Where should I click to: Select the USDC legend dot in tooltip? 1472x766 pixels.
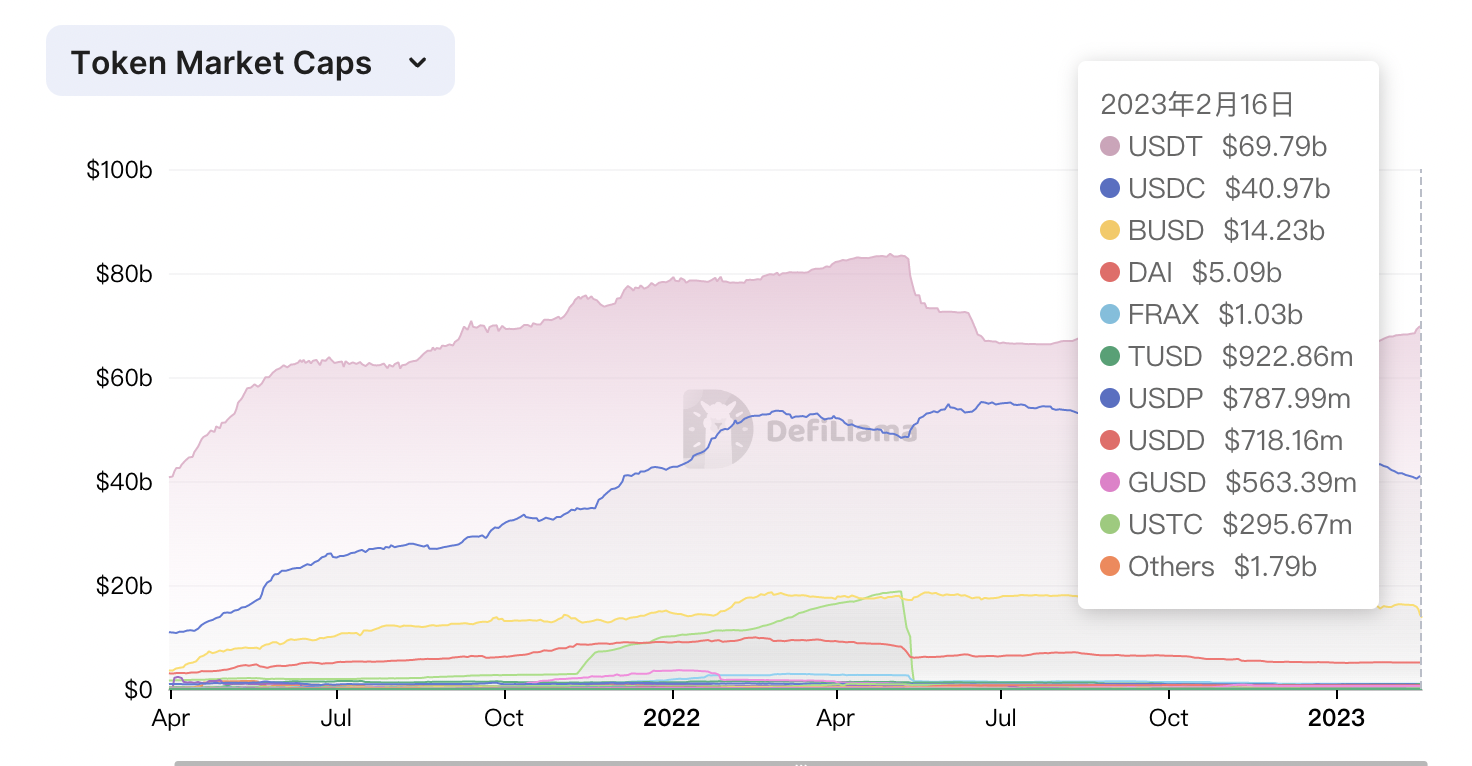pos(1109,189)
